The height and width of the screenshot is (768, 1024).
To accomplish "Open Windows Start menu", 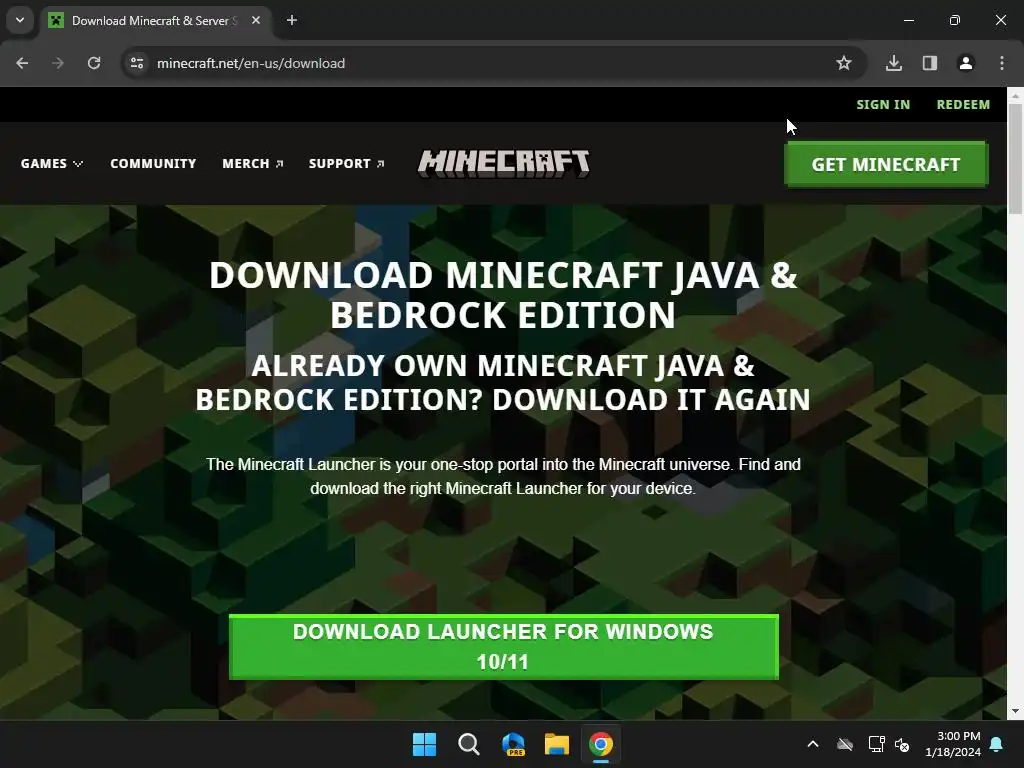I will [424, 744].
